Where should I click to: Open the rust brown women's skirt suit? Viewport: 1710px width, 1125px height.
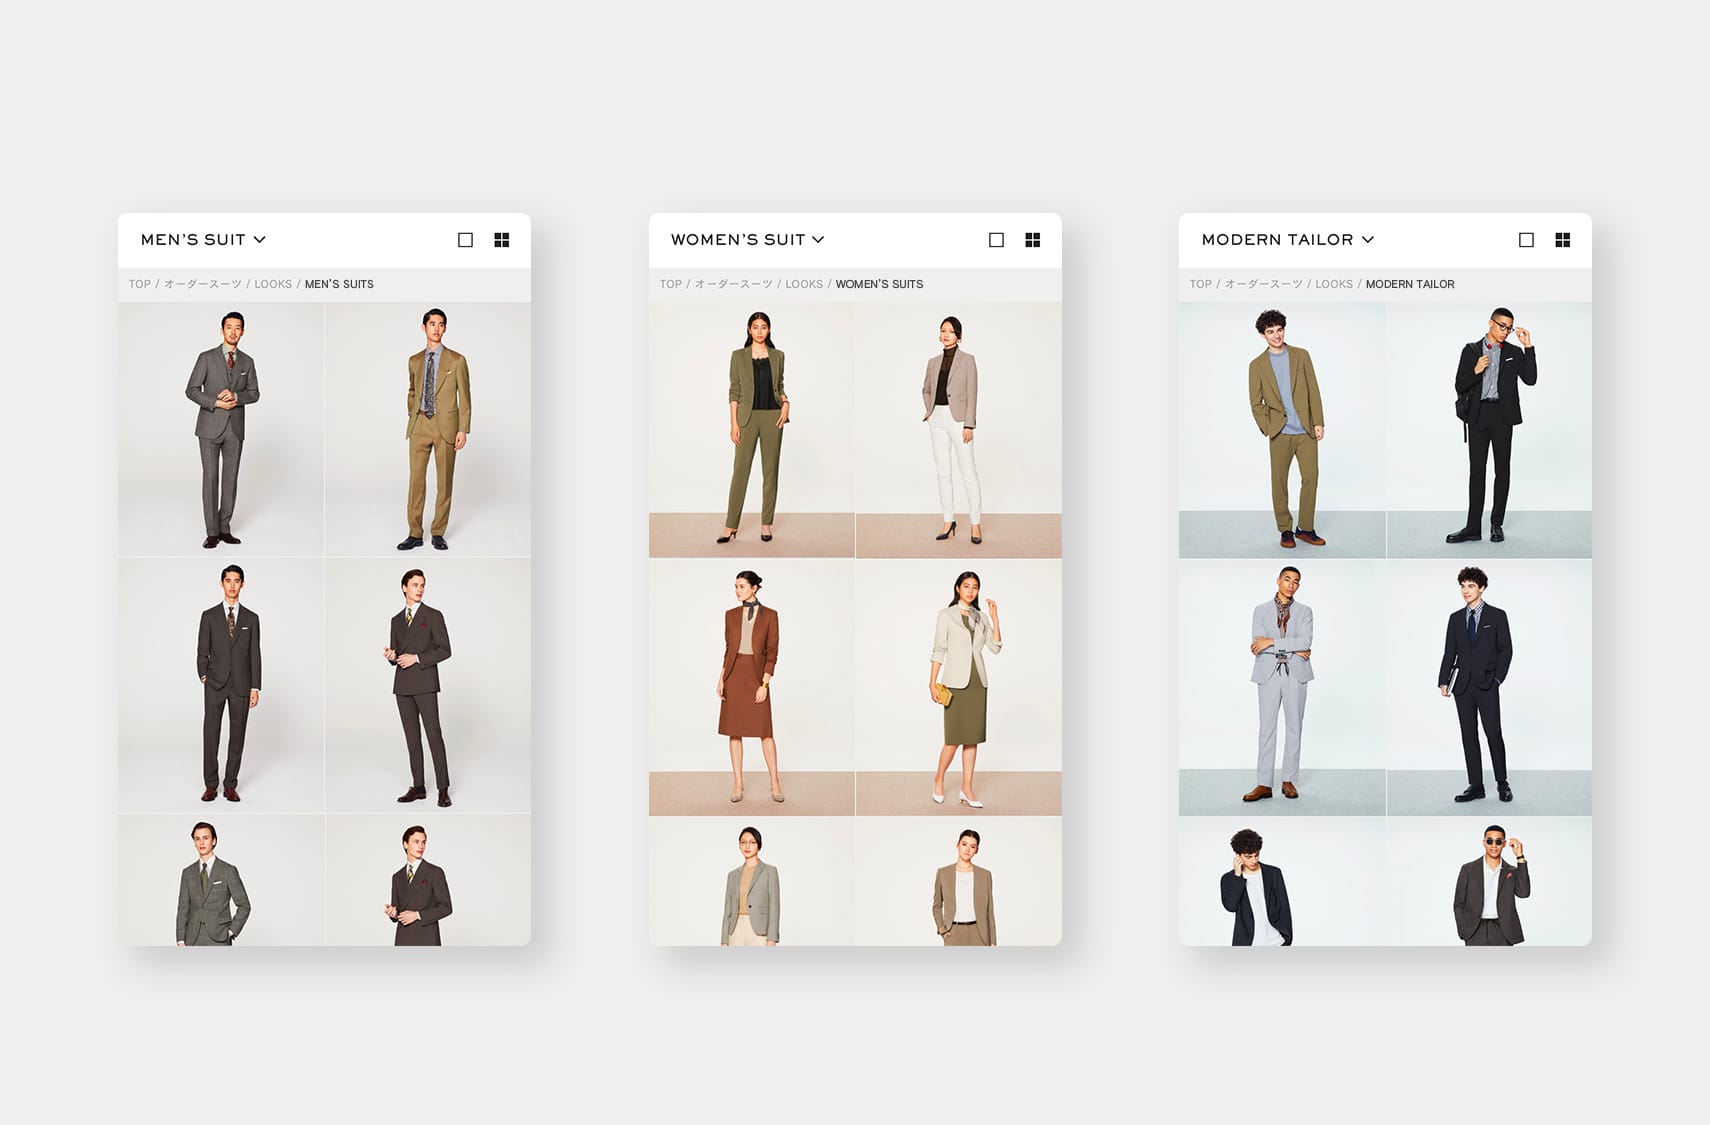752,687
